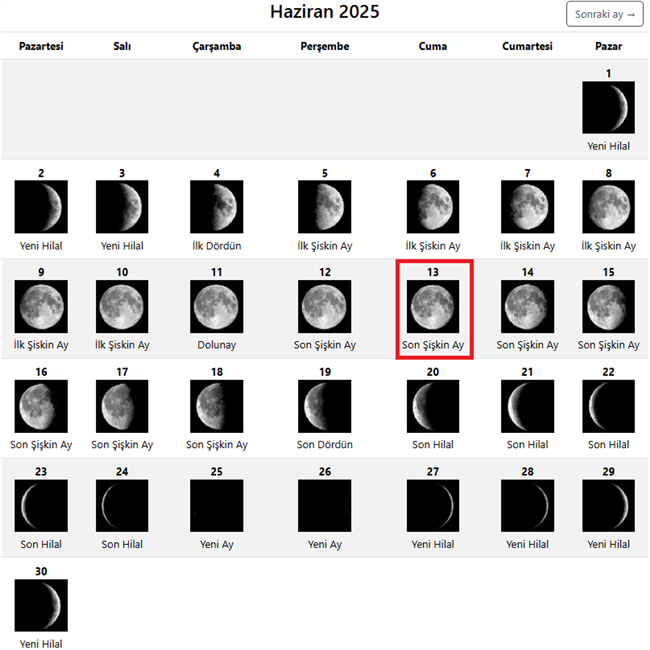
Task: Click the Yeni Ay label under June 26
Action: pyautogui.click(x=325, y=544)
